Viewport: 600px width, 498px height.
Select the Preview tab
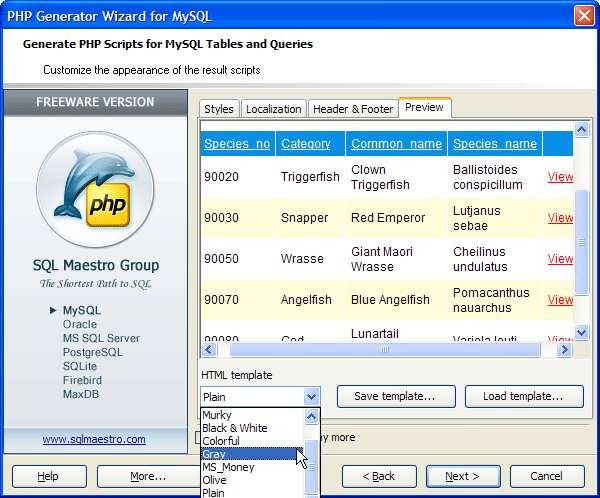(424, 108)
